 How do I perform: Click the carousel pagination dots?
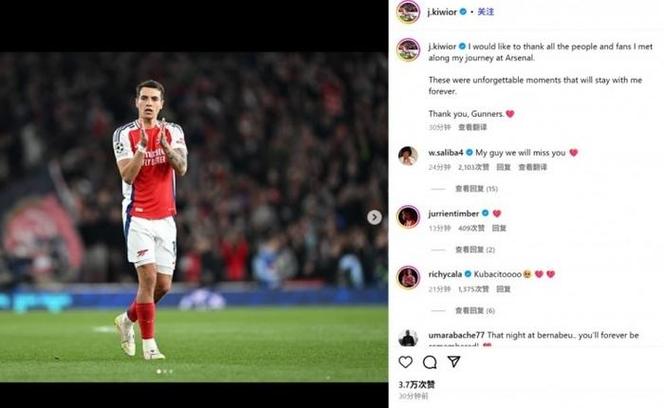pyautogui.click(x=164, y=371)
